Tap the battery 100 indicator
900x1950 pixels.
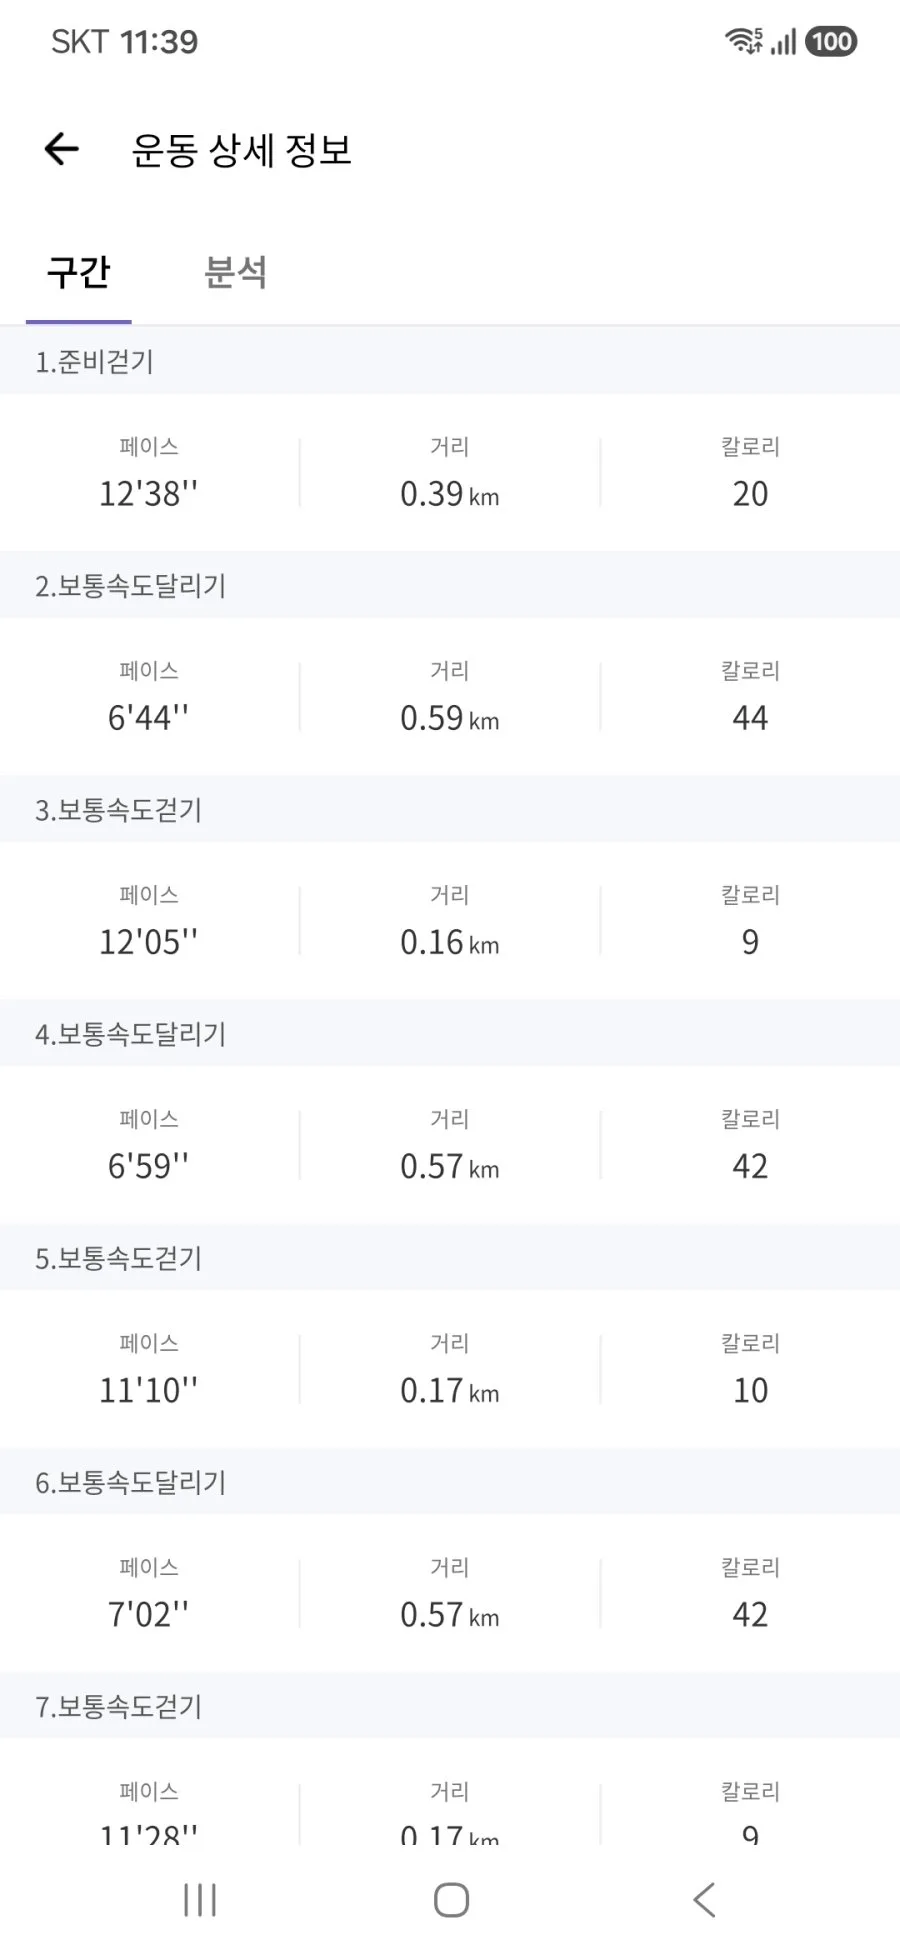[x=831, y=41]
